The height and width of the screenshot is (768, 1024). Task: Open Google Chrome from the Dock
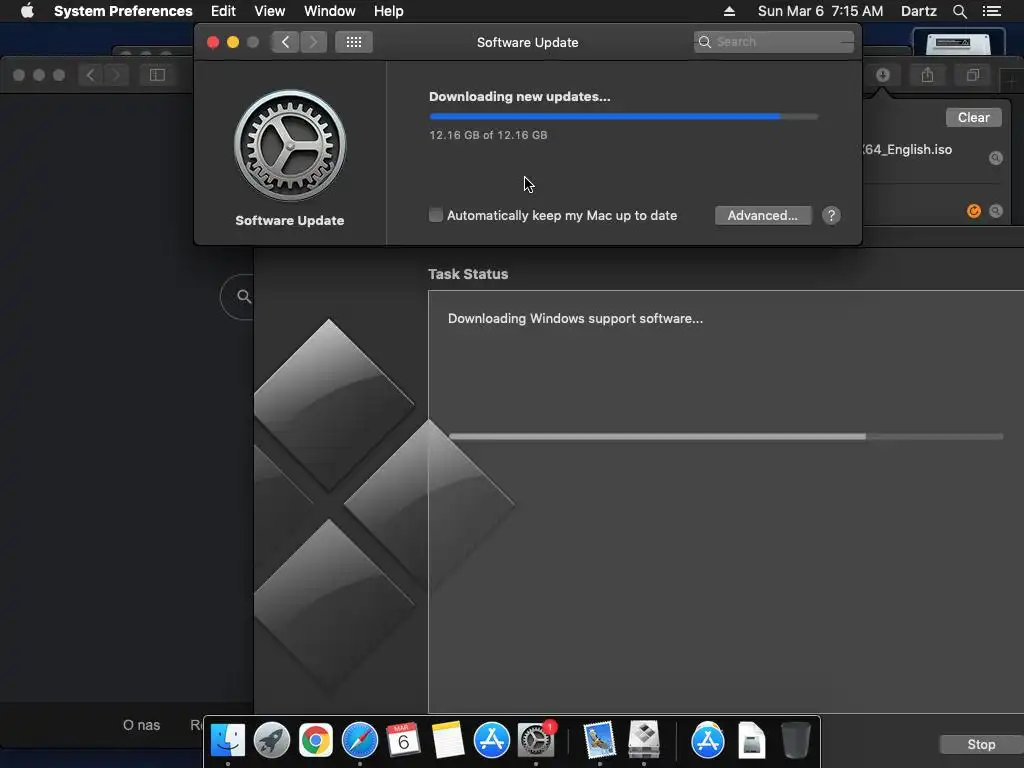point(315,741)
